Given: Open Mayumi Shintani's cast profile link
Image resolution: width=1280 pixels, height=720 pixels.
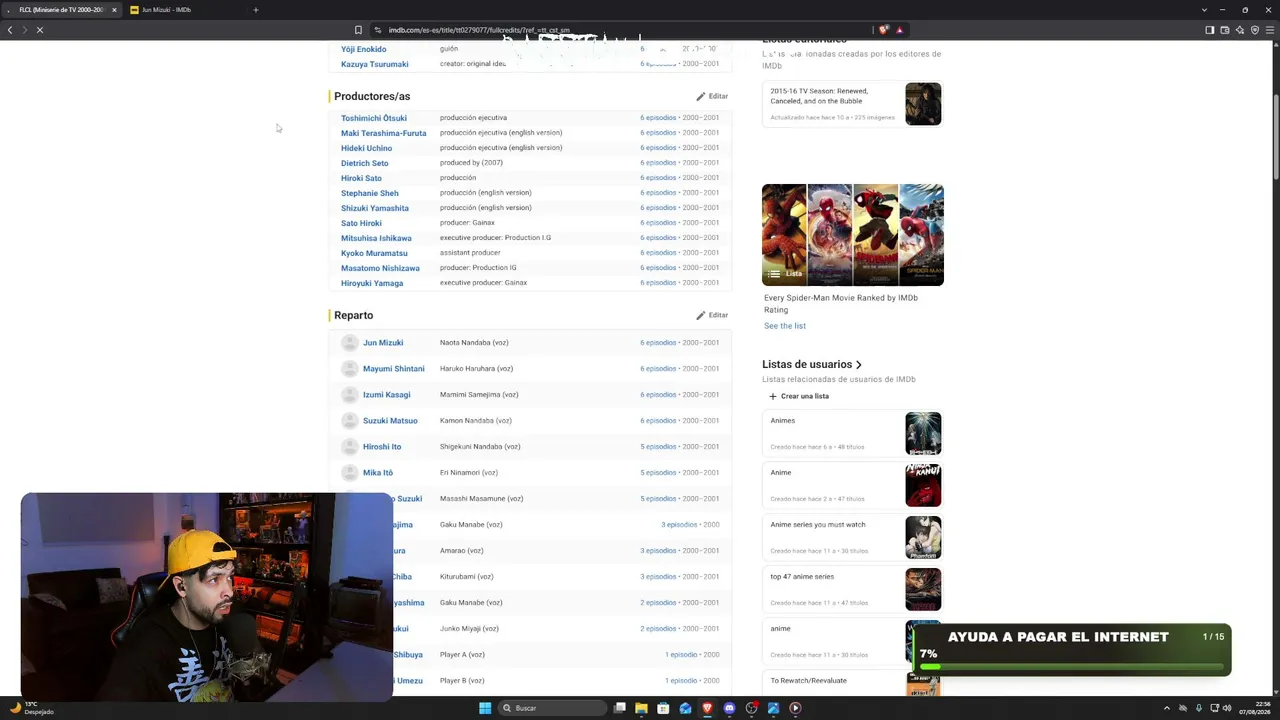Looking at the screenshot, I should [393, 369].
